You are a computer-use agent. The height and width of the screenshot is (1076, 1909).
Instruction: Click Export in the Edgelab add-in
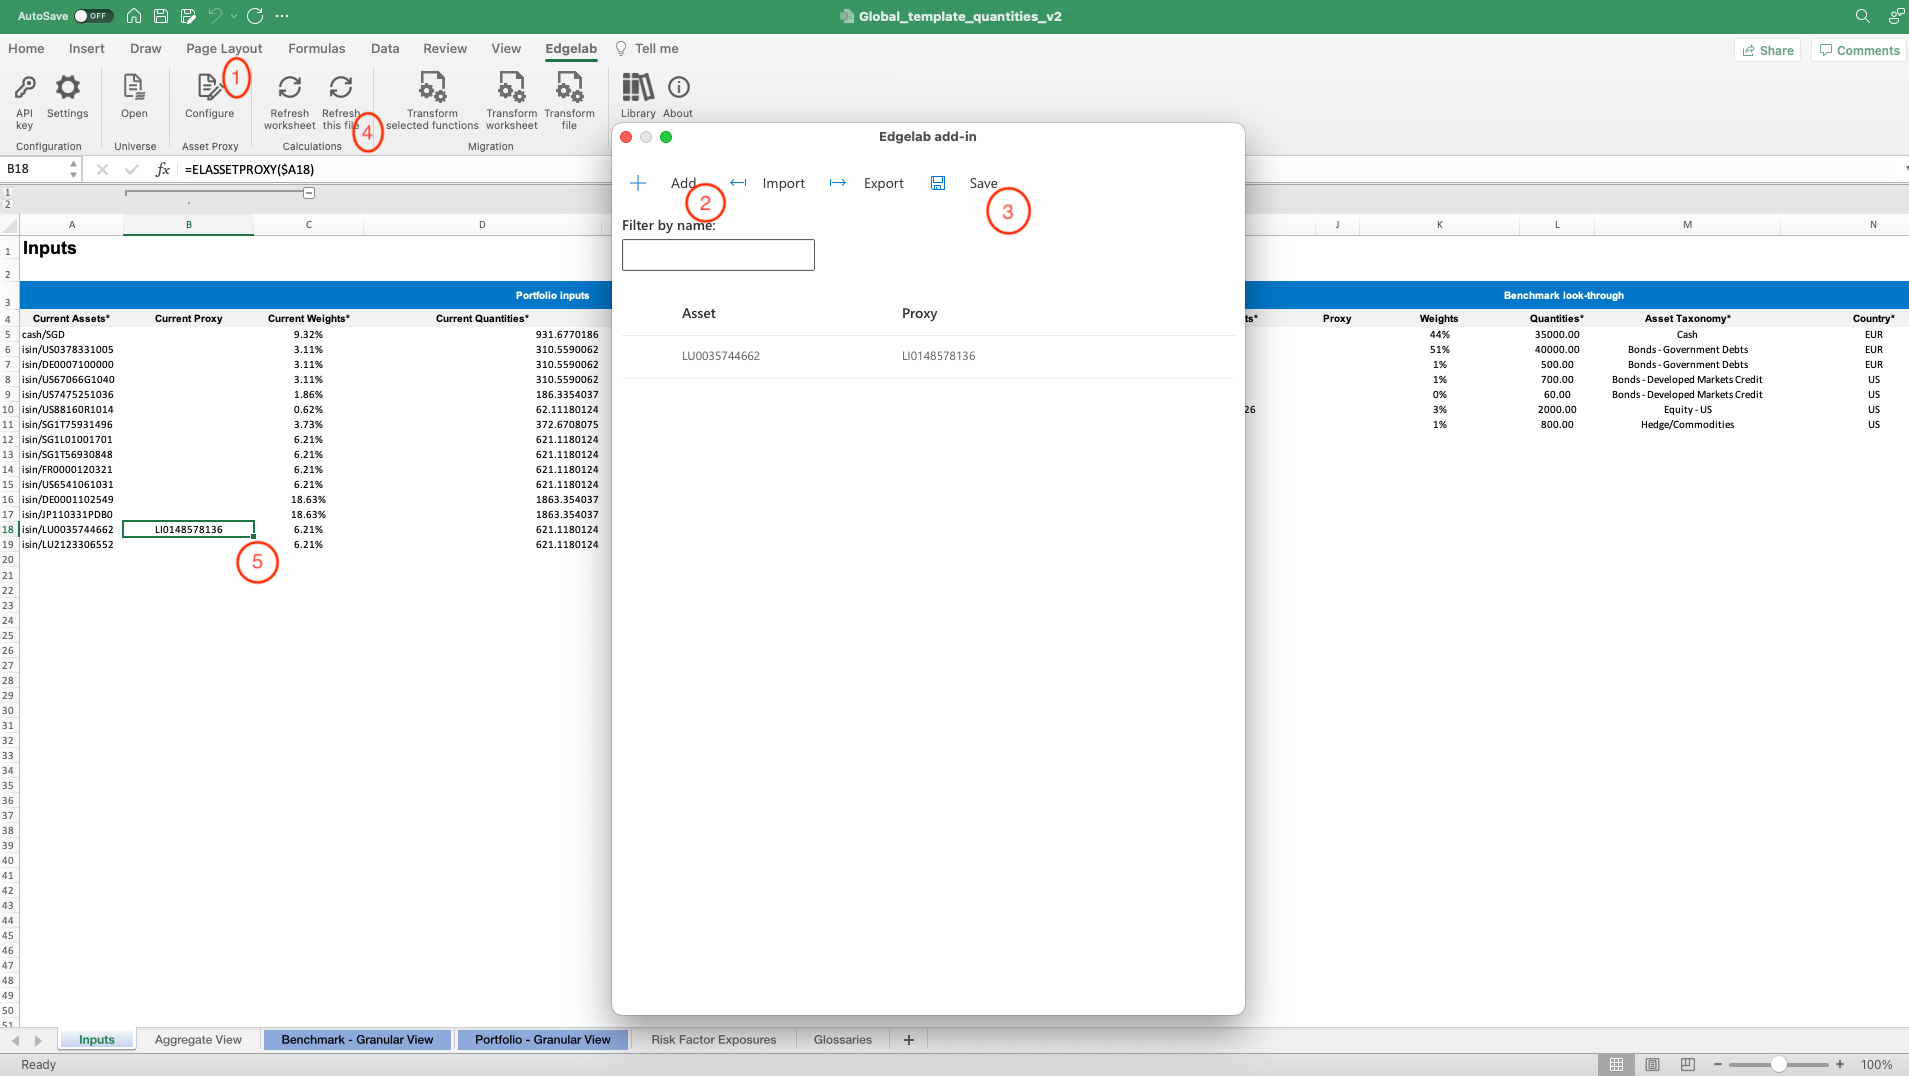867,183
